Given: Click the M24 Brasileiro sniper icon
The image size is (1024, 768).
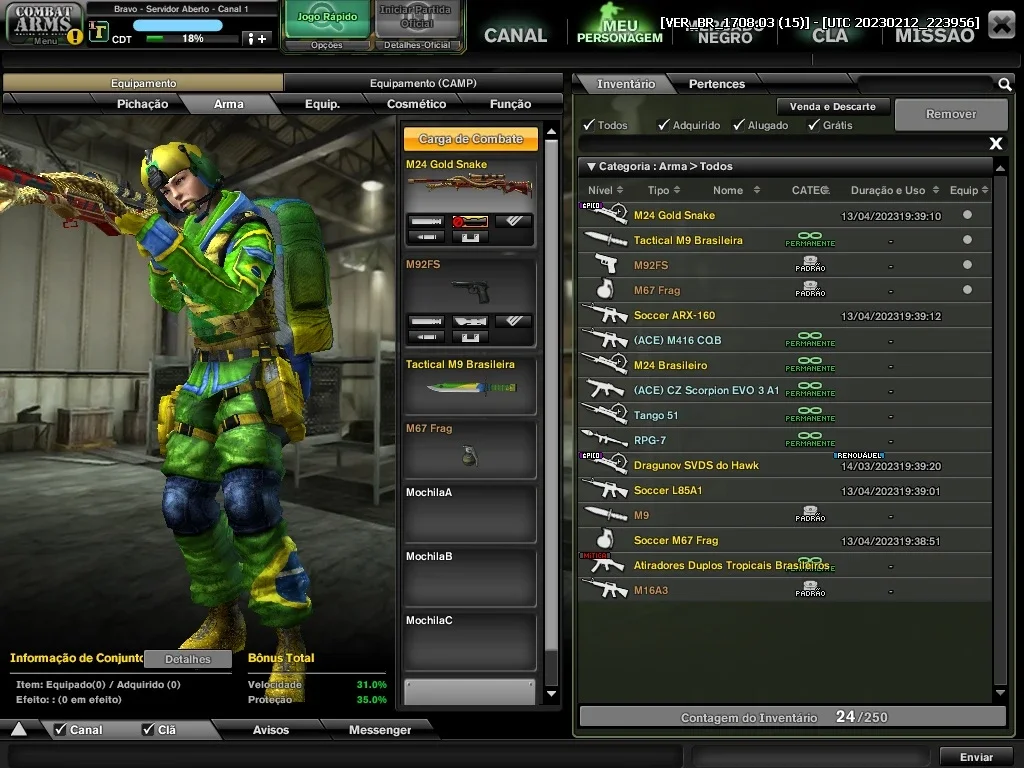Looking at the screenshot, I should 605,364.
